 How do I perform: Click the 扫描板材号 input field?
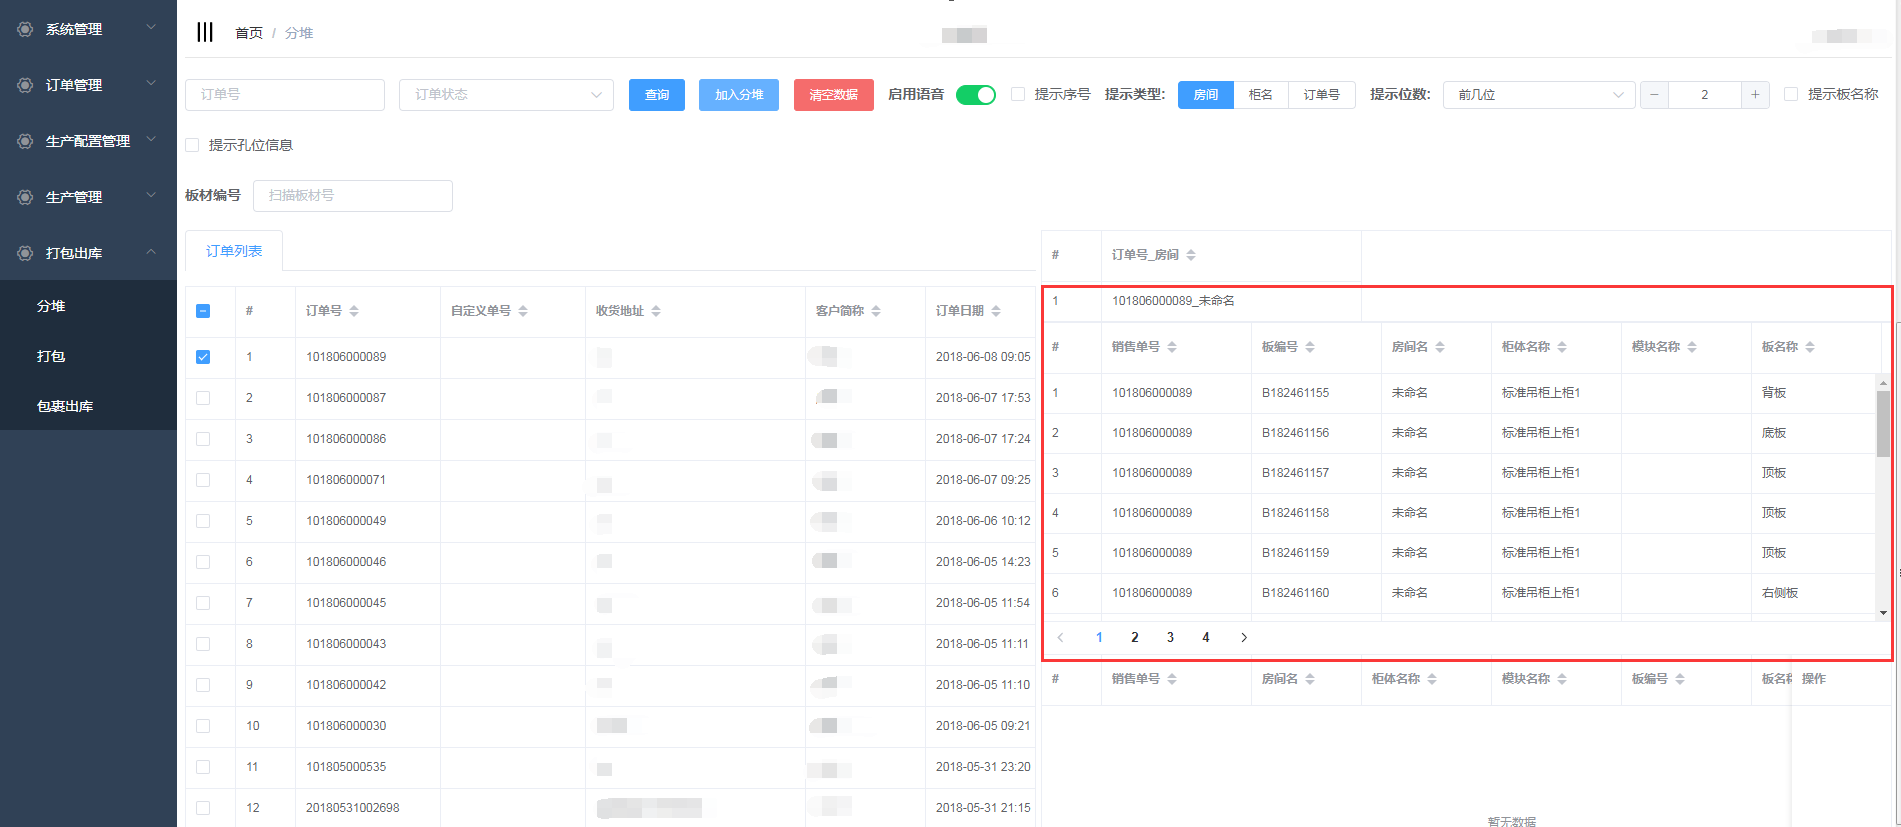[352, 196]
